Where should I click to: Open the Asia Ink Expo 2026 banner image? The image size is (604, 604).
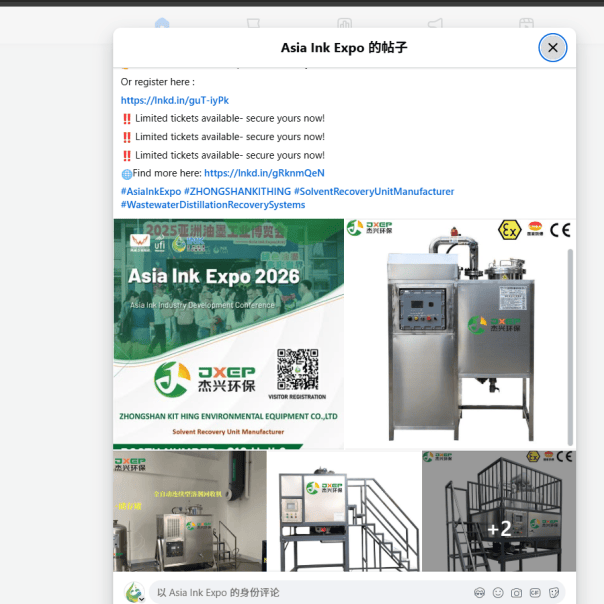(x=228, y=334)
